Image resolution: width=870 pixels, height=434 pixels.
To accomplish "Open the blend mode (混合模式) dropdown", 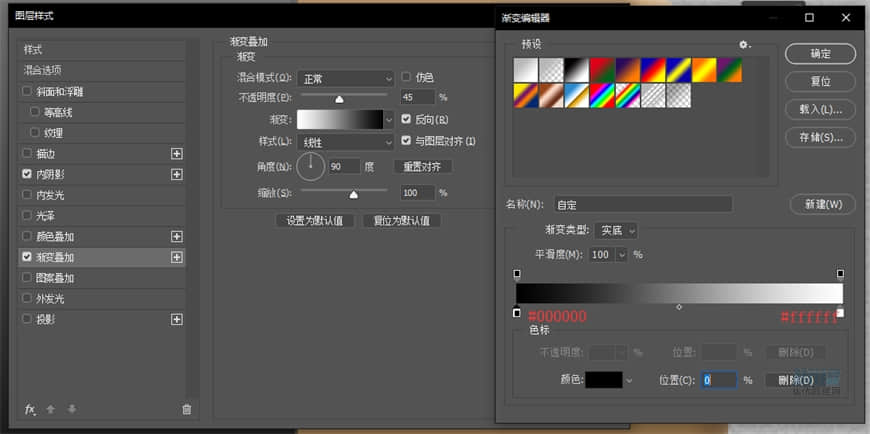I will (346, 79).
